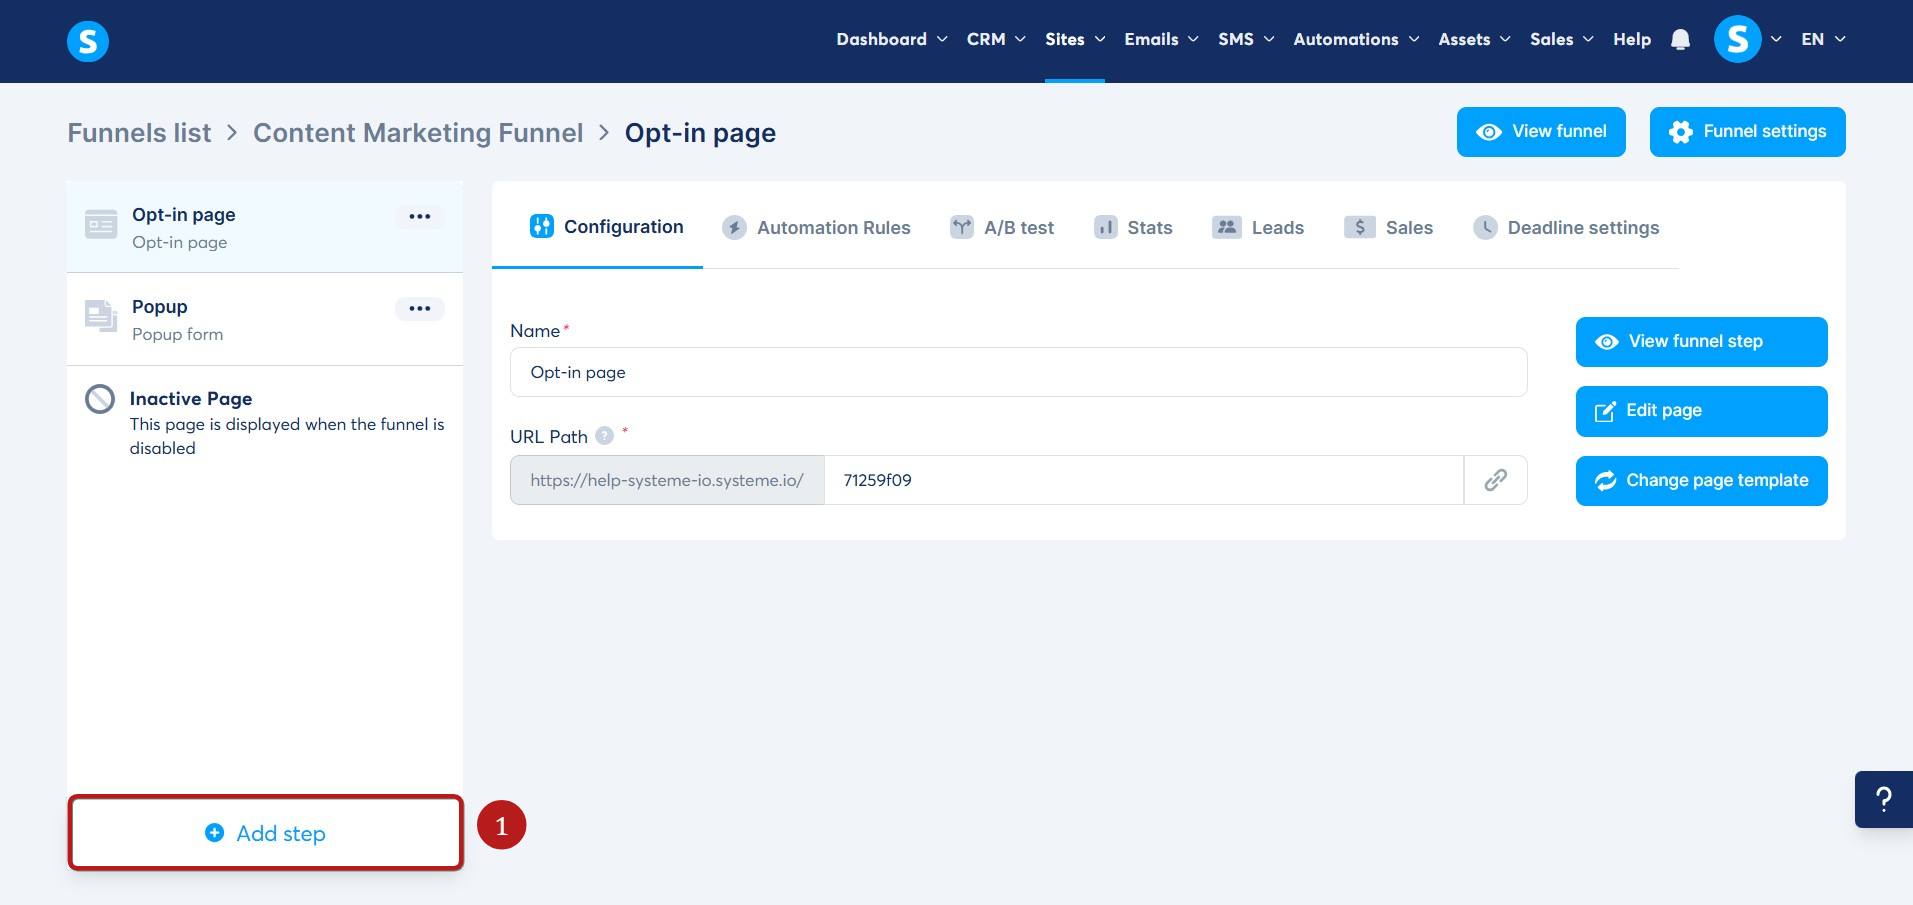
Task: Click Change page template button
Action: (x=1702, y=481)
